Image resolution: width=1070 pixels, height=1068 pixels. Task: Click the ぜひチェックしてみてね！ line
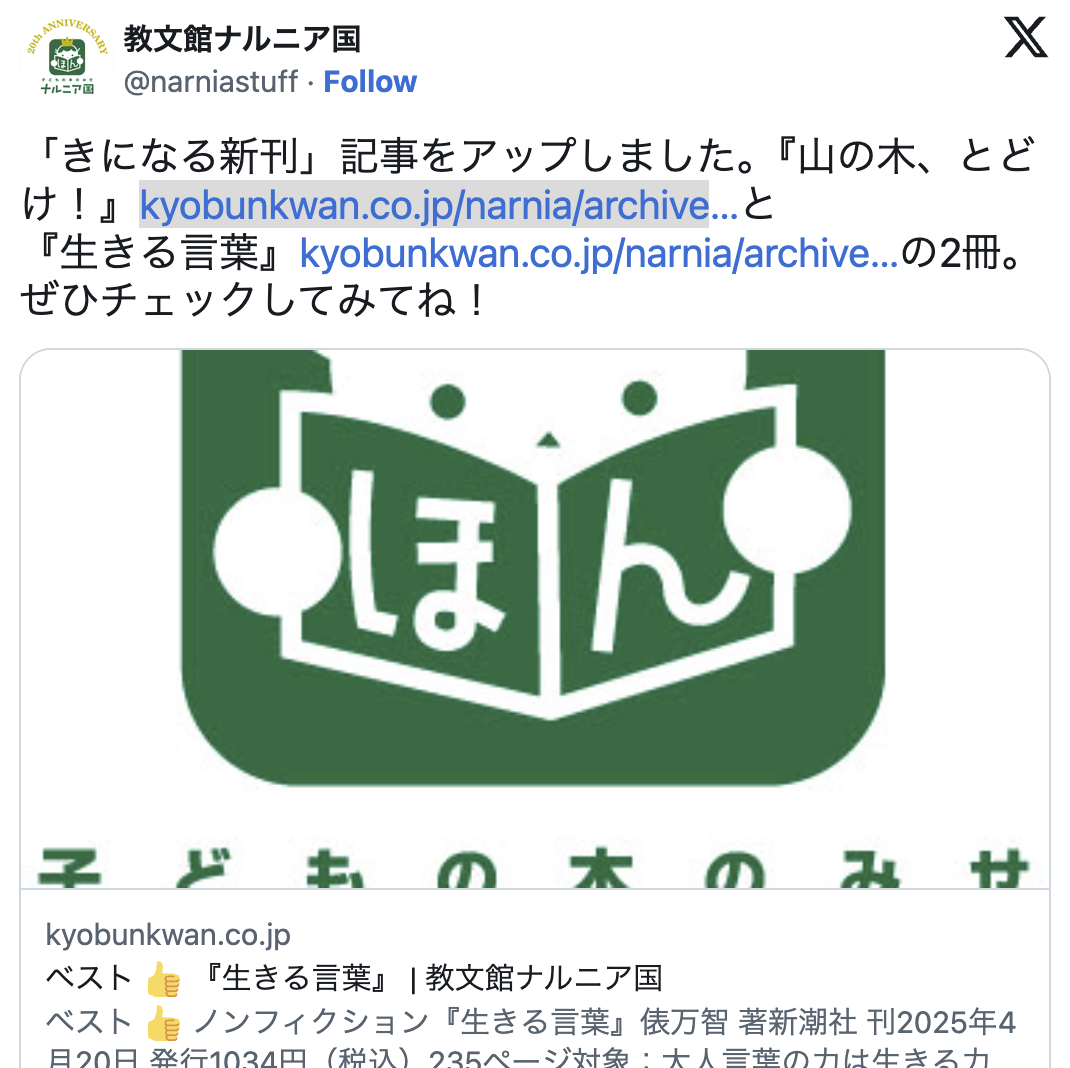click(254, 300)
